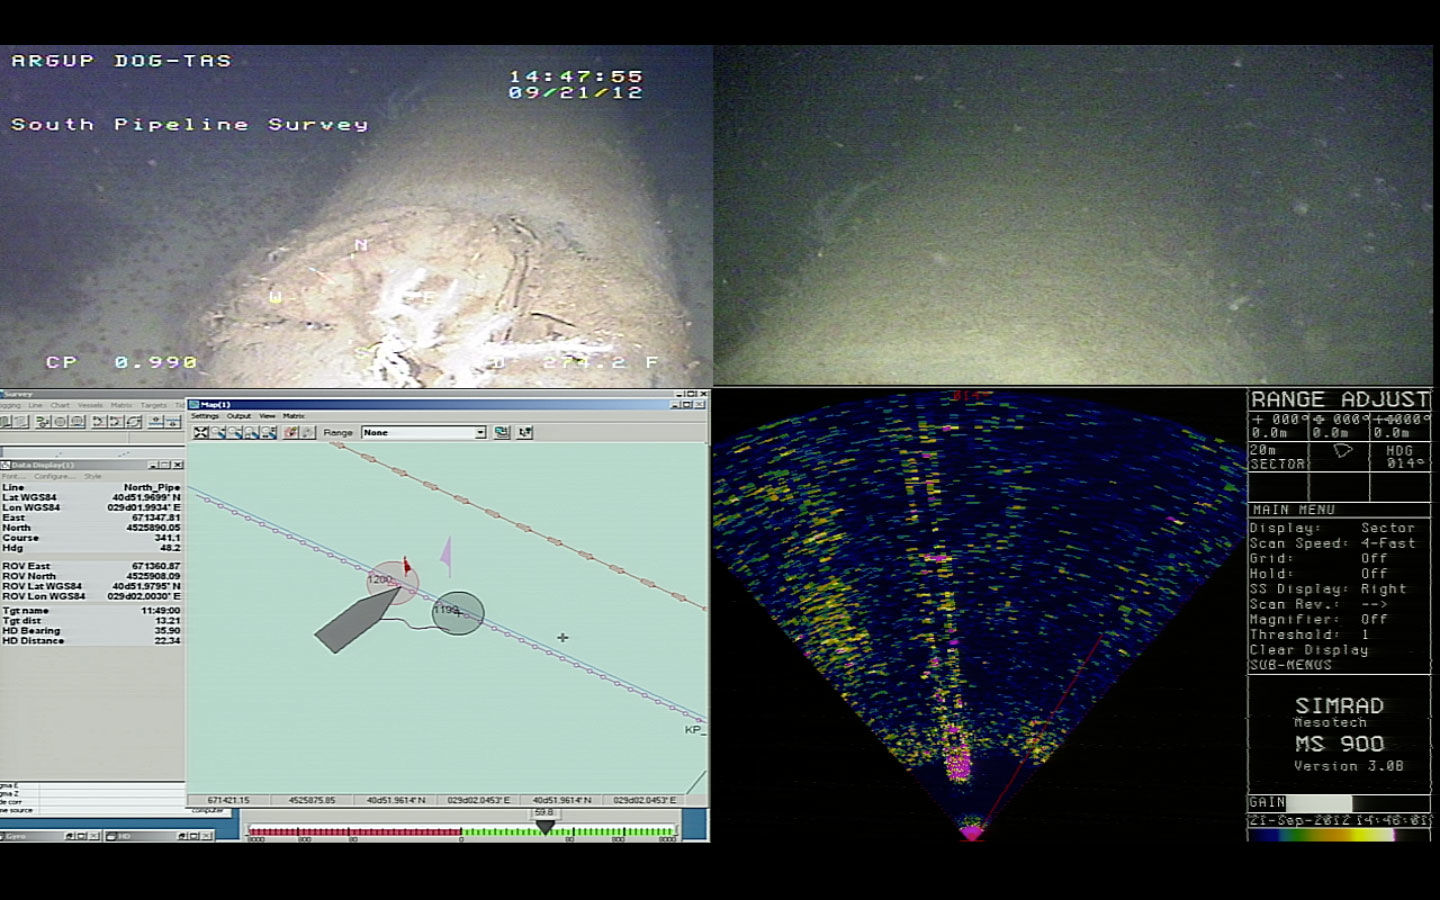Click the zoom extents icon in Map toolbar
This screenshot has width=1440, height=900.
point(201,432)
